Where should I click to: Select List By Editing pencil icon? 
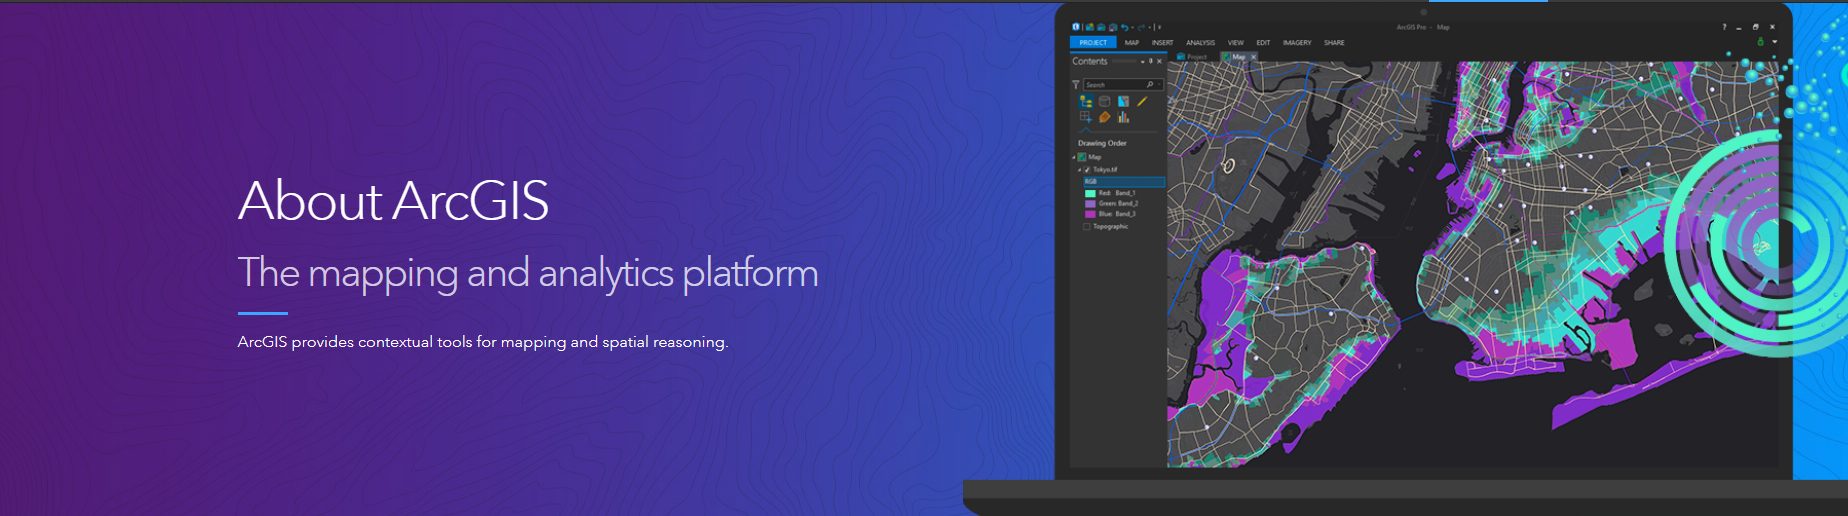1142,101
